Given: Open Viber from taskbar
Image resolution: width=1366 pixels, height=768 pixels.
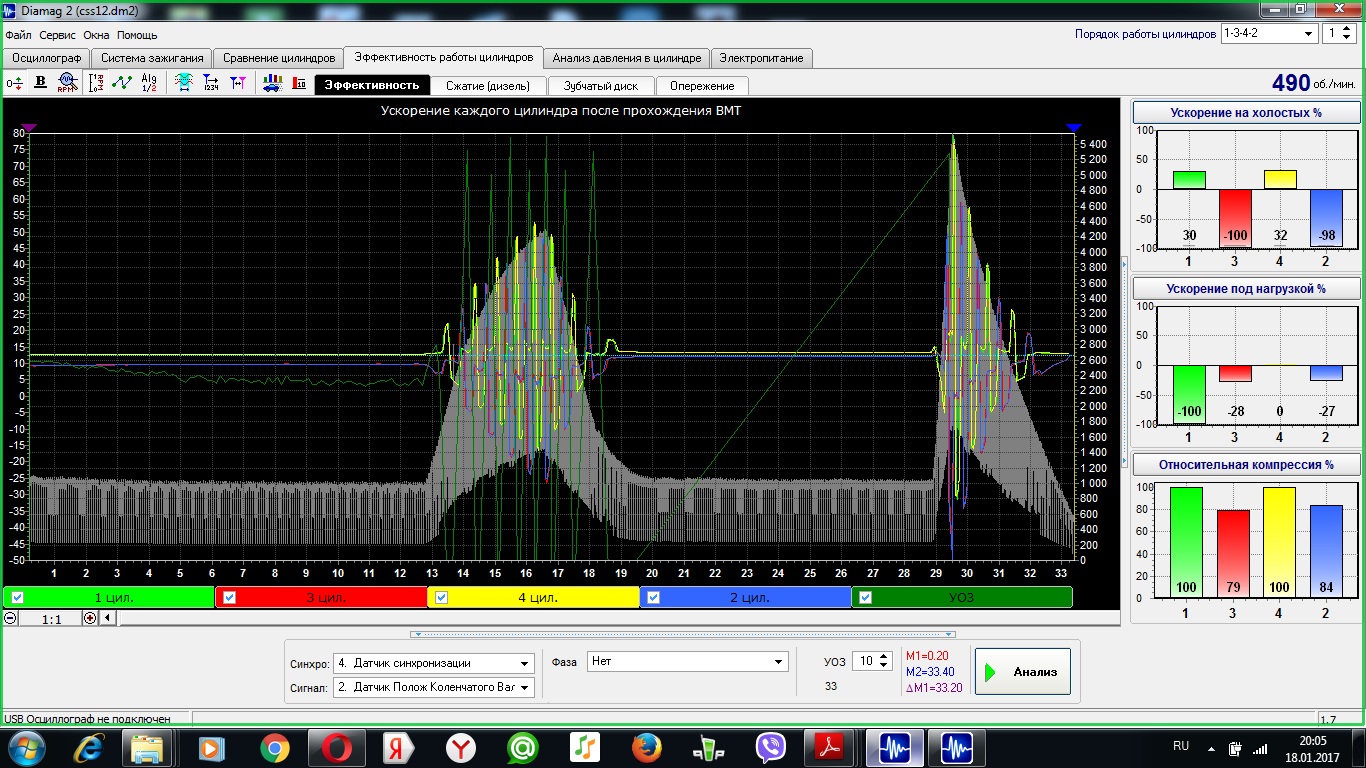Looking at the screenshot, I should (x=770, y=747).
